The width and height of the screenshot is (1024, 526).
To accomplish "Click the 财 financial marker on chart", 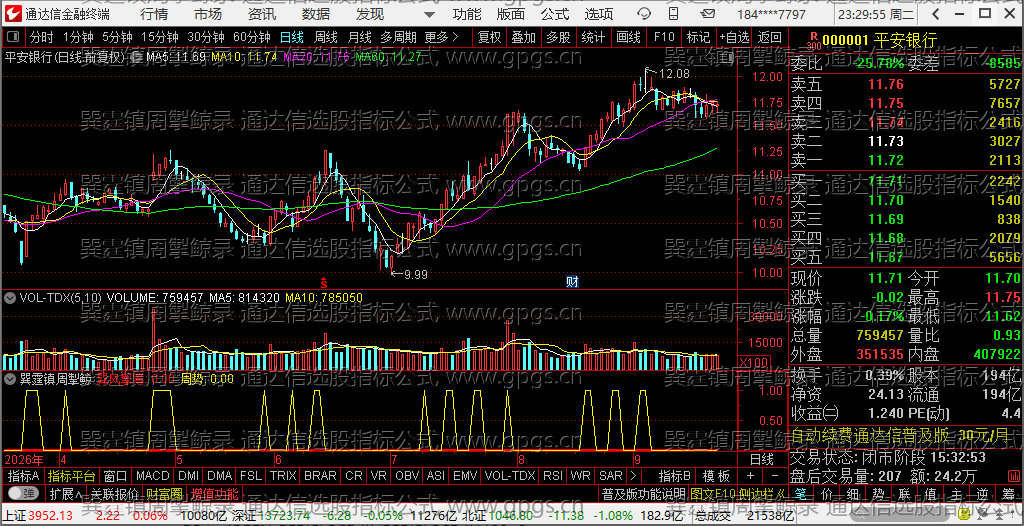I will click(x=572, y=282).
